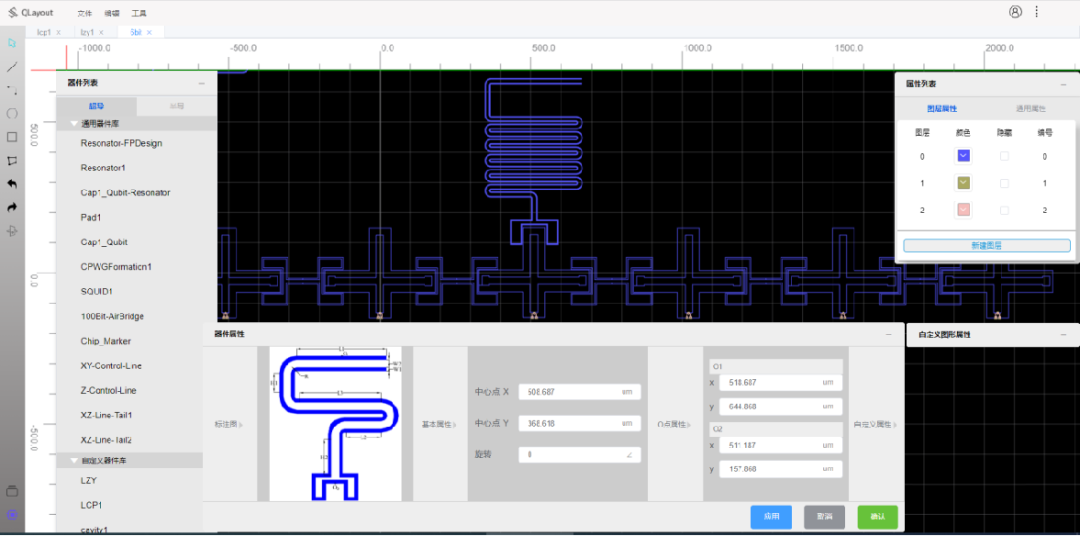Select the polygon drawing tool
The width and height of the screenshot is (1080, 536).
(12, 160)
